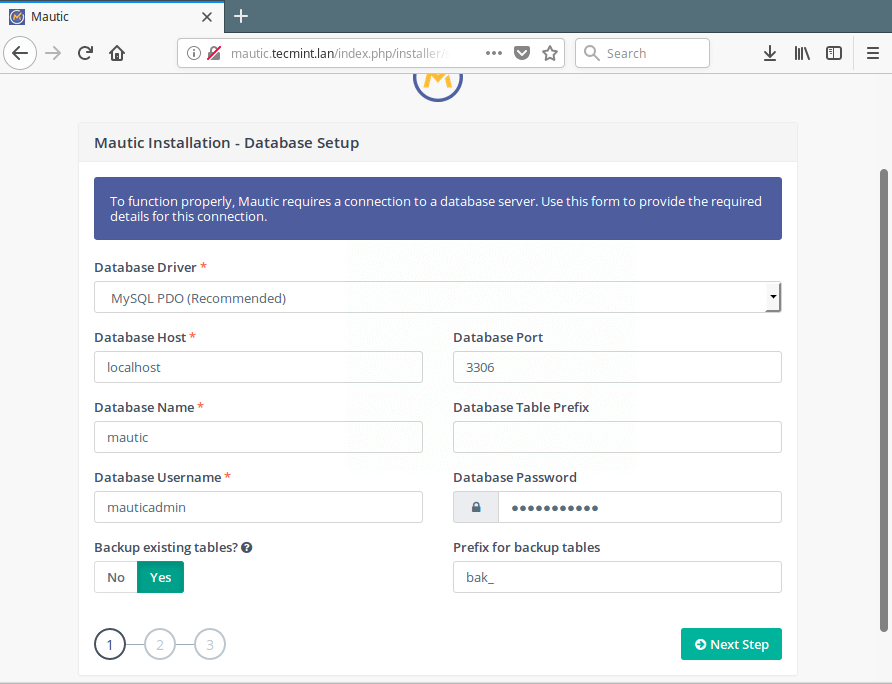Click the Database Driver label
Image resolution: width=892 pixels, height=684 pixels.
click(x=145, y=267)
